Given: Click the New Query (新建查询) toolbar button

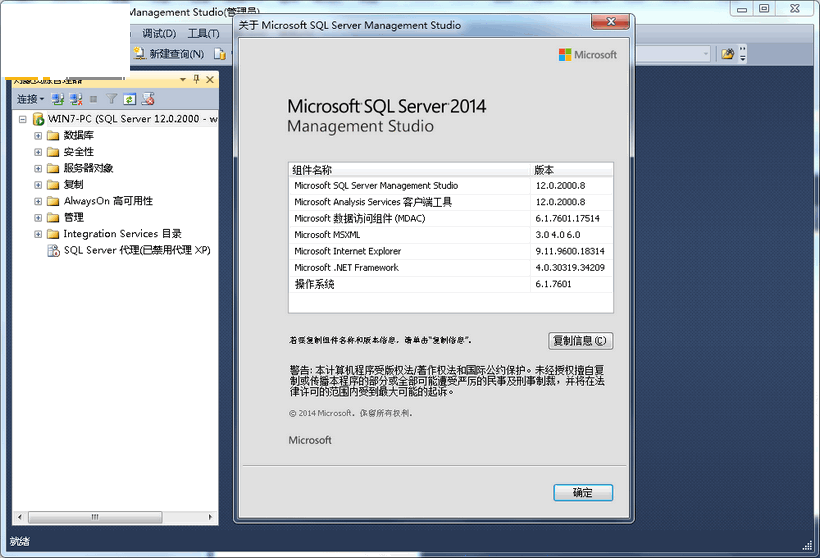Looking at the screenshot, I should click(x=169, y=54).
